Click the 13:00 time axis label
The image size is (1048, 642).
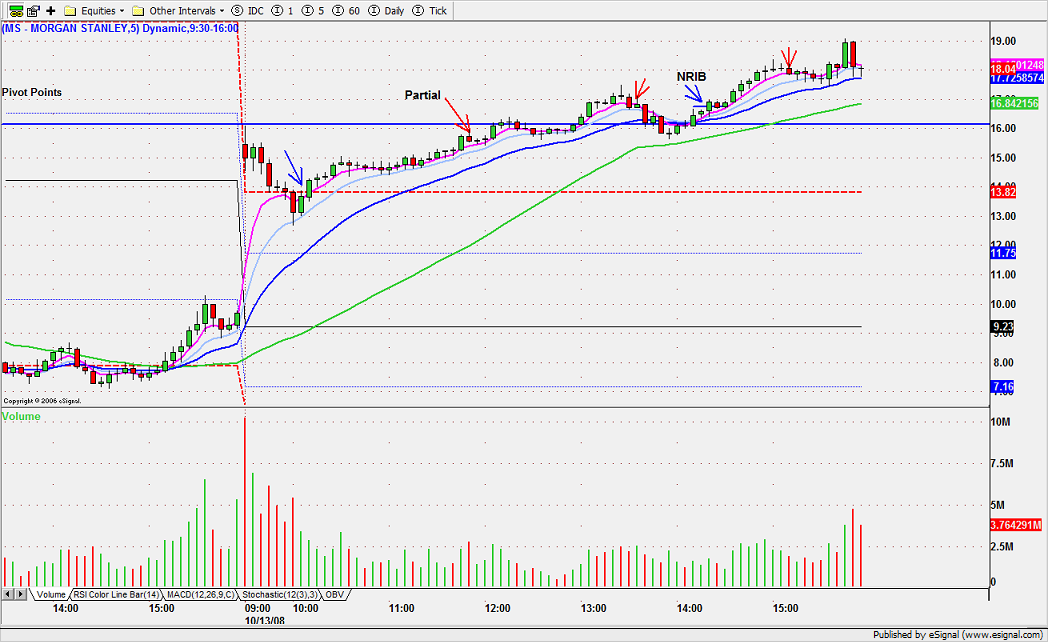pyautogui.click(x=594, y=609)
